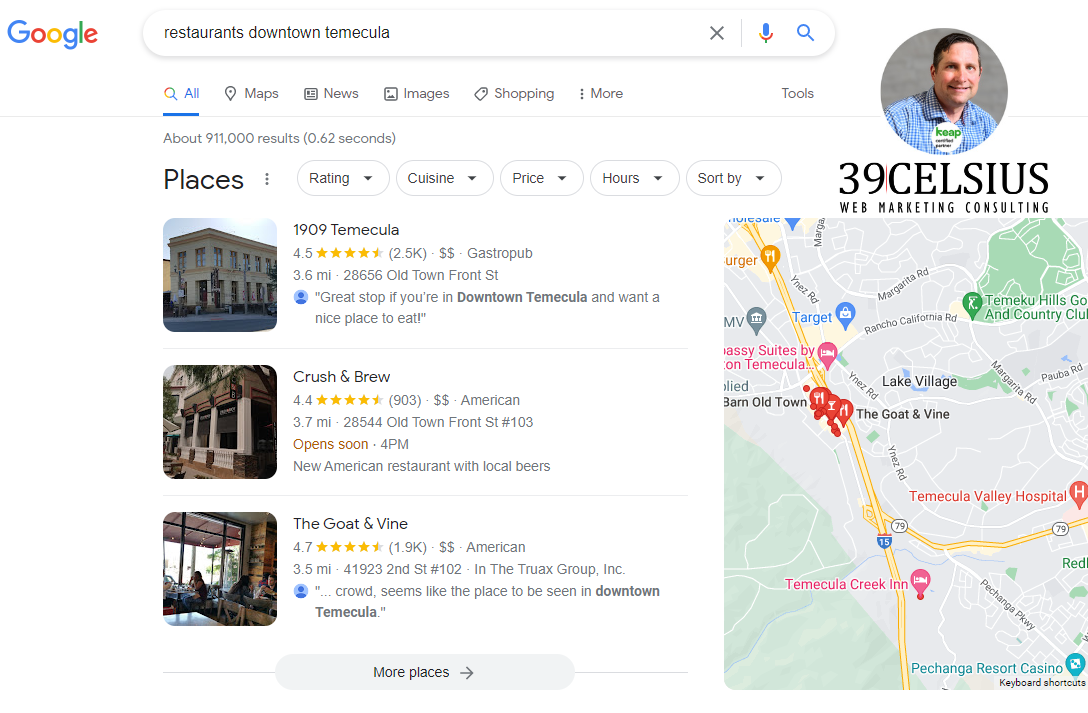
Task: Open the Crush & Brew listing title
Action: coord(341,377)
